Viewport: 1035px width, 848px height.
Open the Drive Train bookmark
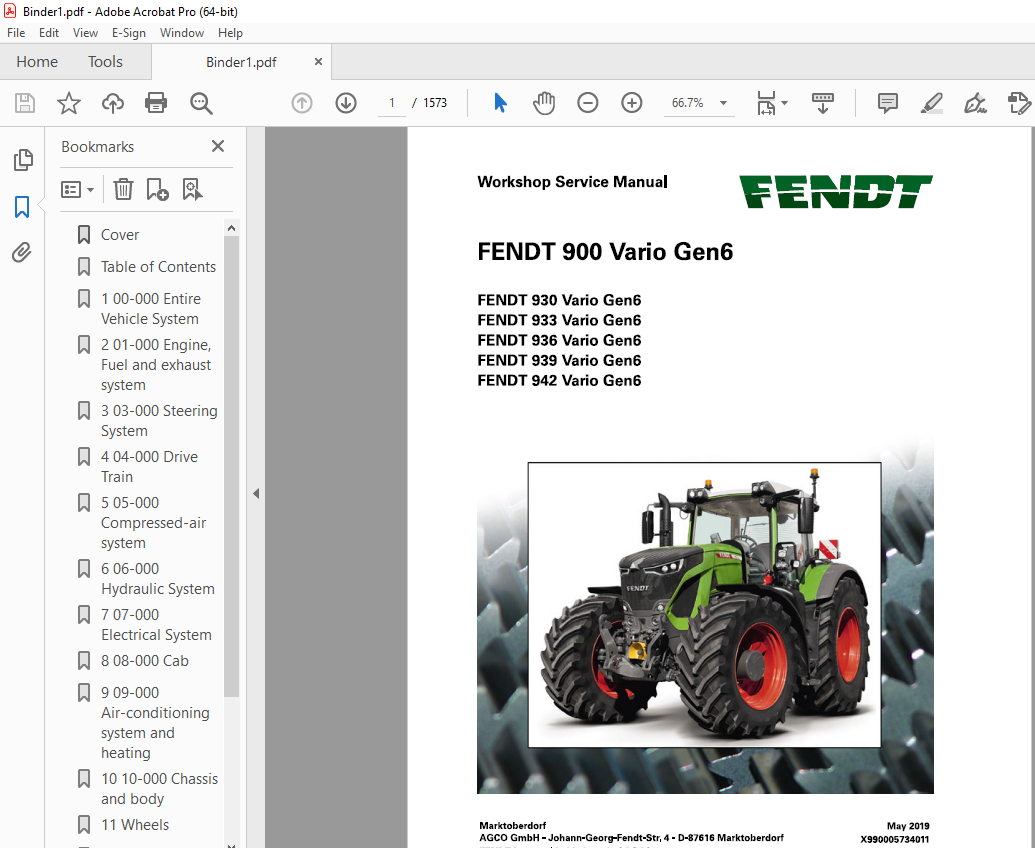149,467
